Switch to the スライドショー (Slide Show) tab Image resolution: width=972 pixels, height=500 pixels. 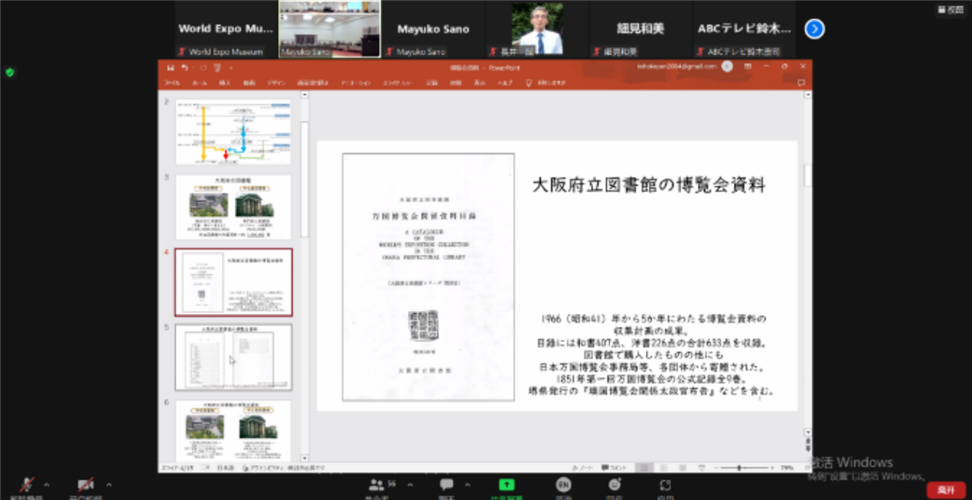tap(398, 82)
